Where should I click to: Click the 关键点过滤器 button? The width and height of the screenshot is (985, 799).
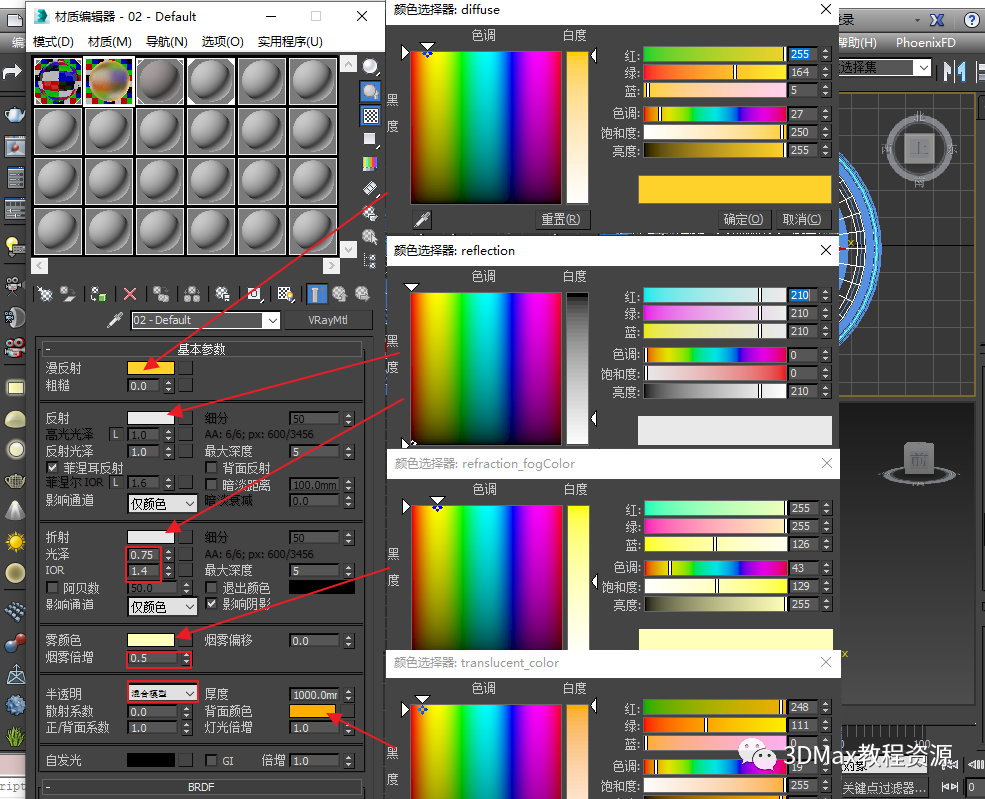pos(884,787)
